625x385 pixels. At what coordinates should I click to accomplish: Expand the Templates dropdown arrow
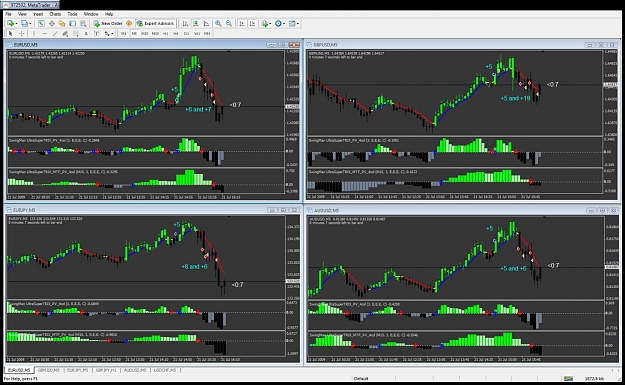pyautogui.click(x=298, y=24)
